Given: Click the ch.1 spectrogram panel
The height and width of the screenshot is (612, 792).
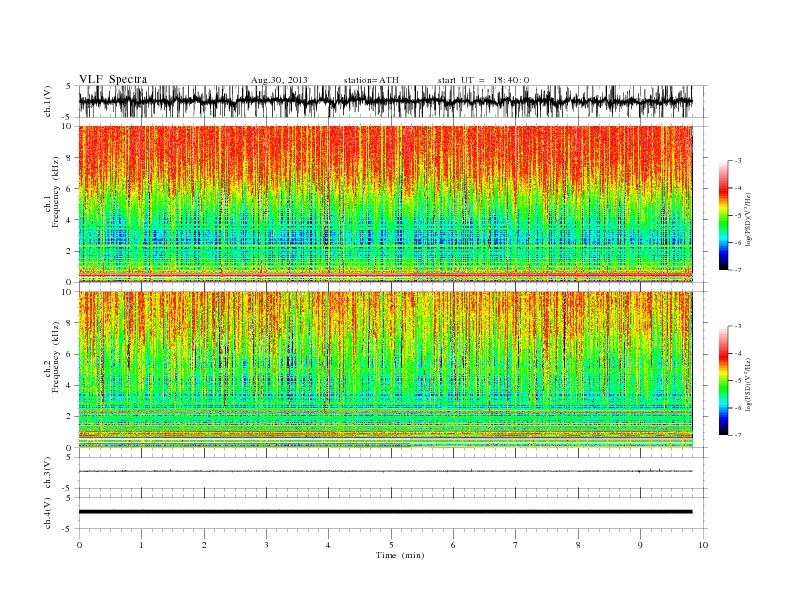Looking at the screenshot, I should (x=385, y=204).
